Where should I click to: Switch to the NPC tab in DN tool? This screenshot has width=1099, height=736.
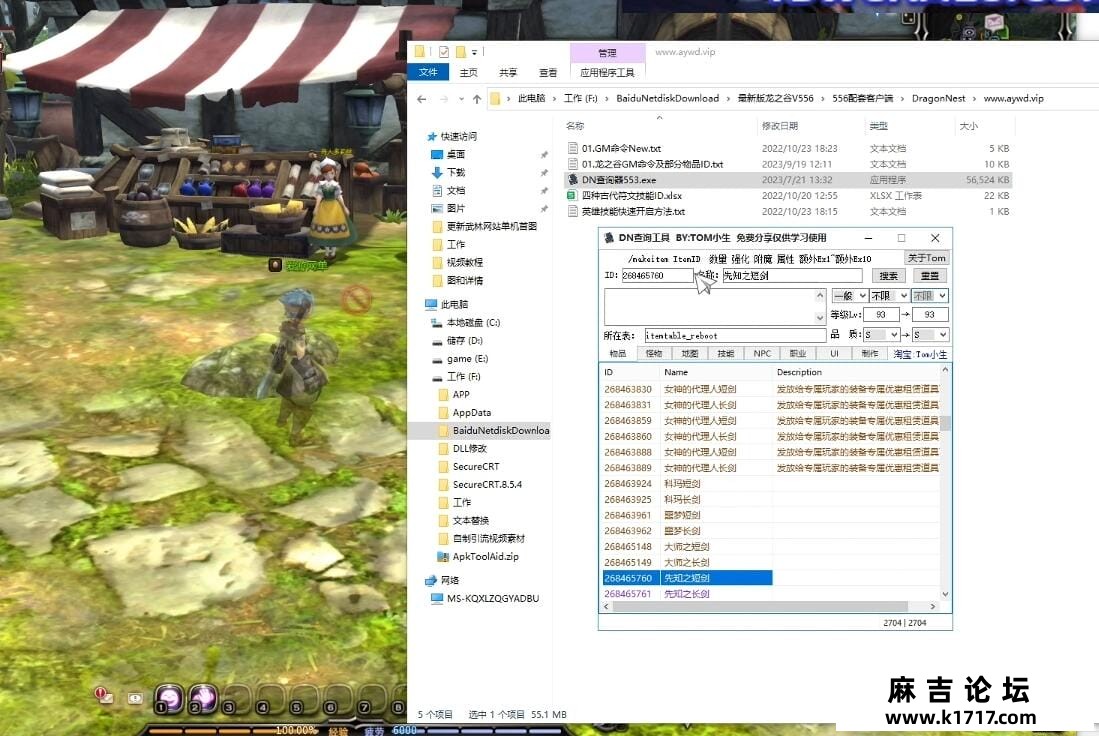pyautogui.click(x=763, y=354)
